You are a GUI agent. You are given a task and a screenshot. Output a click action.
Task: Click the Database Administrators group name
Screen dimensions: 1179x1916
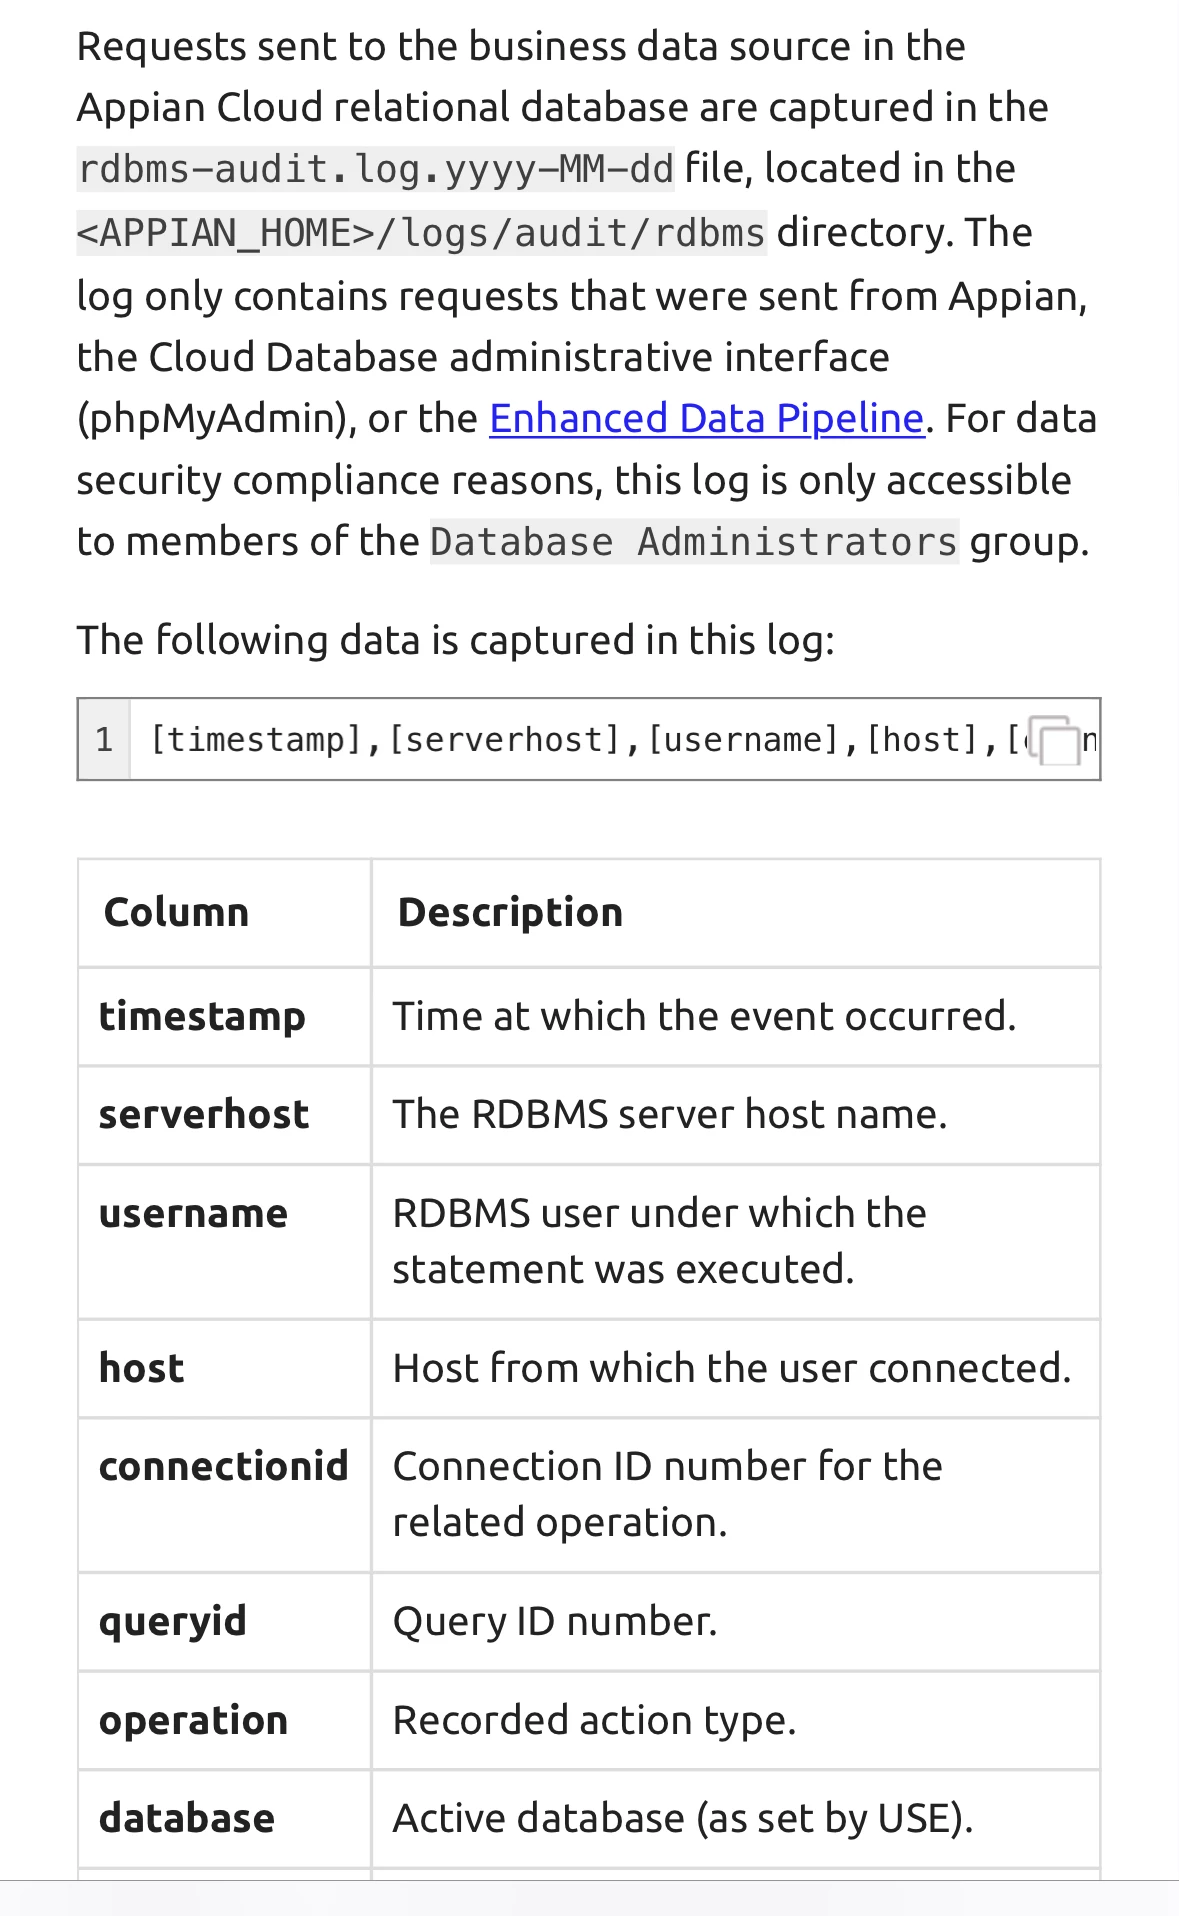point(694,541)
